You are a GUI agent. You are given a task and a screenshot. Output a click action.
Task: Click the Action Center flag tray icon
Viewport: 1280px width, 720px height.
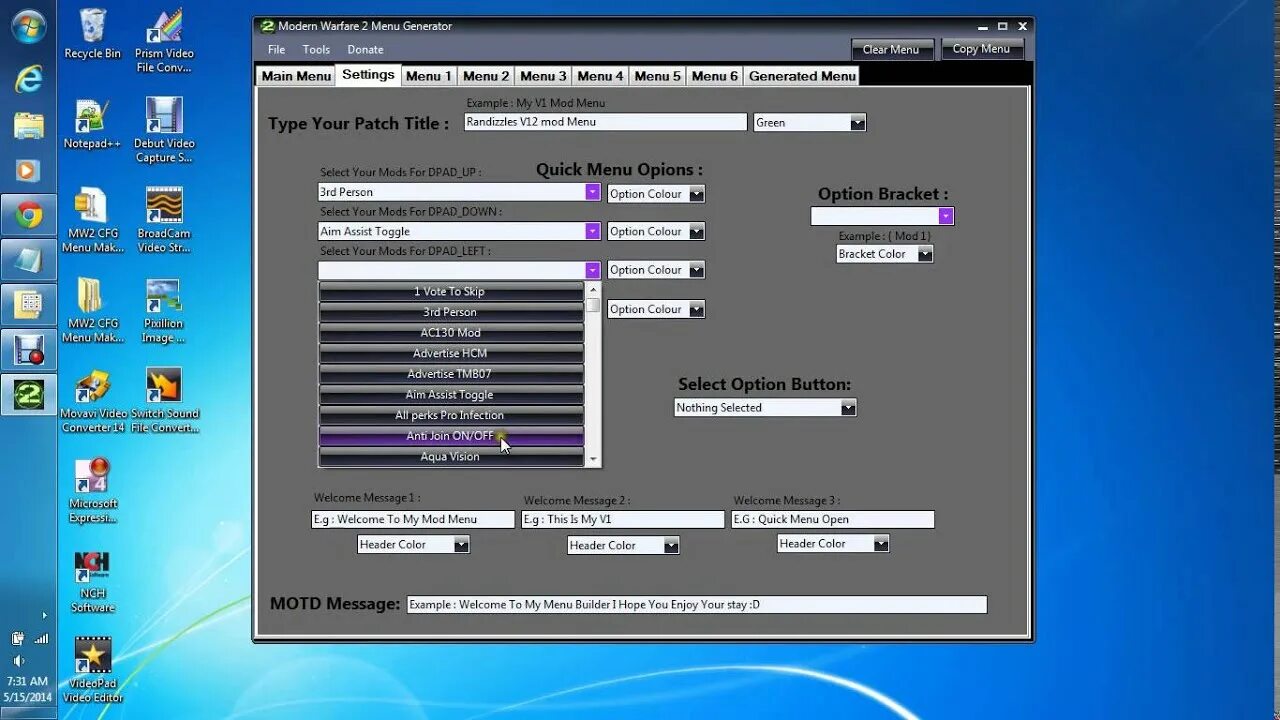click(x=18, y=638)
